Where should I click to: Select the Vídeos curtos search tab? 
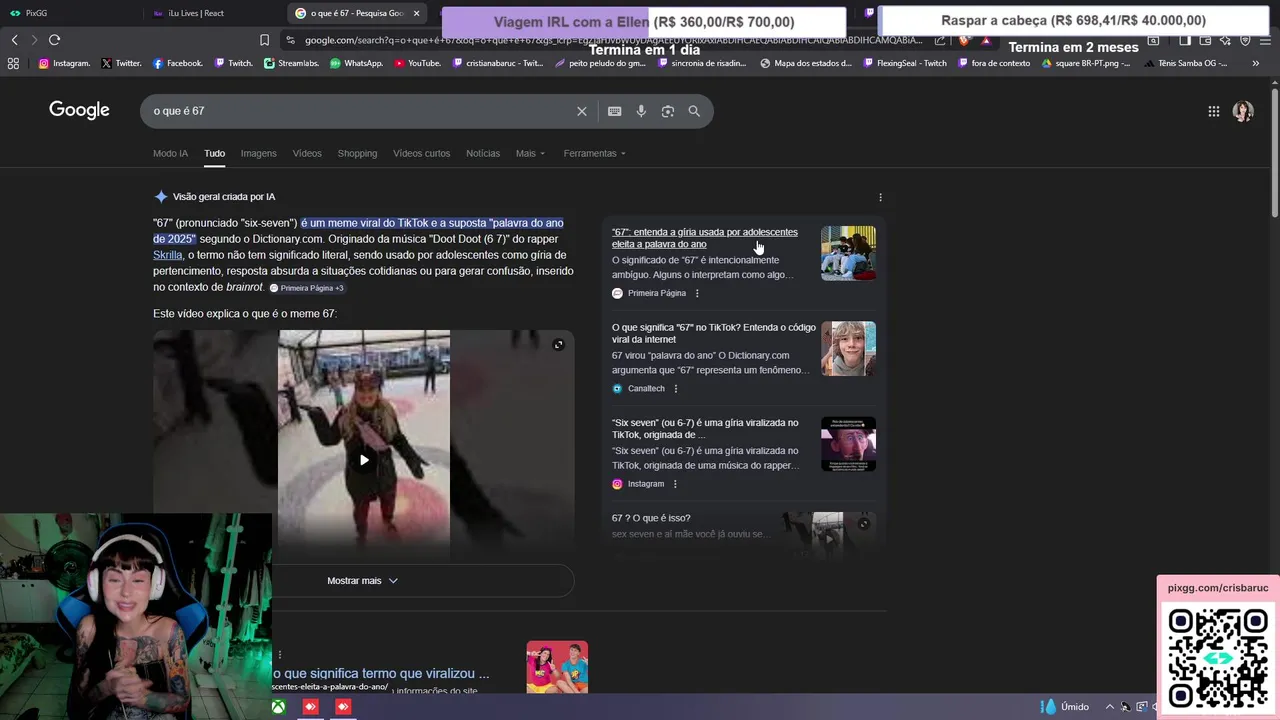[421, 153]
